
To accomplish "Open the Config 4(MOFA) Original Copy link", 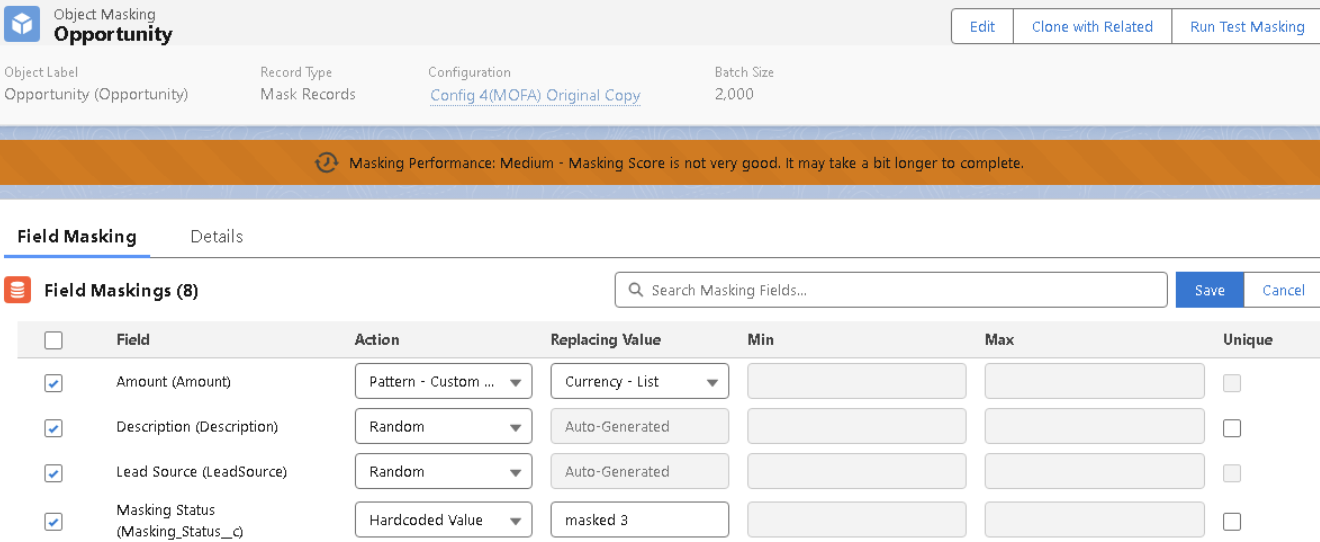I will [535, 96].
